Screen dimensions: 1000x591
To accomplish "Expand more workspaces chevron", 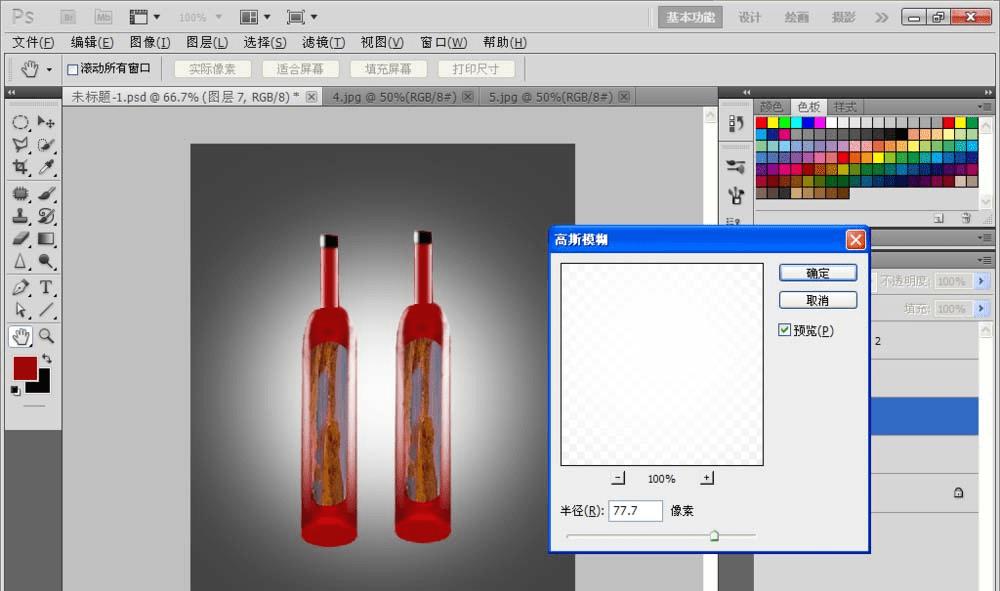I will 881,17.
